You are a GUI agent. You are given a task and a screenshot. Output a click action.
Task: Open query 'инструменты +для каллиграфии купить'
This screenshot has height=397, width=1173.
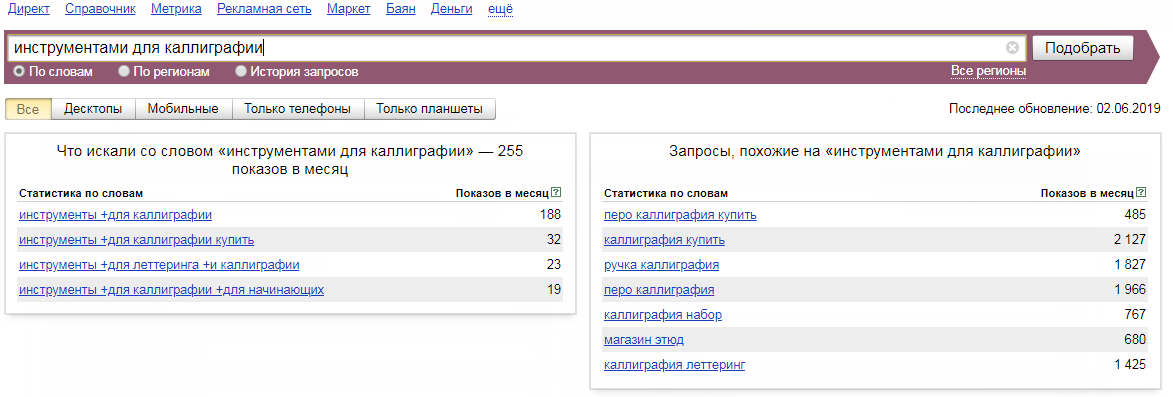point(136,240)
